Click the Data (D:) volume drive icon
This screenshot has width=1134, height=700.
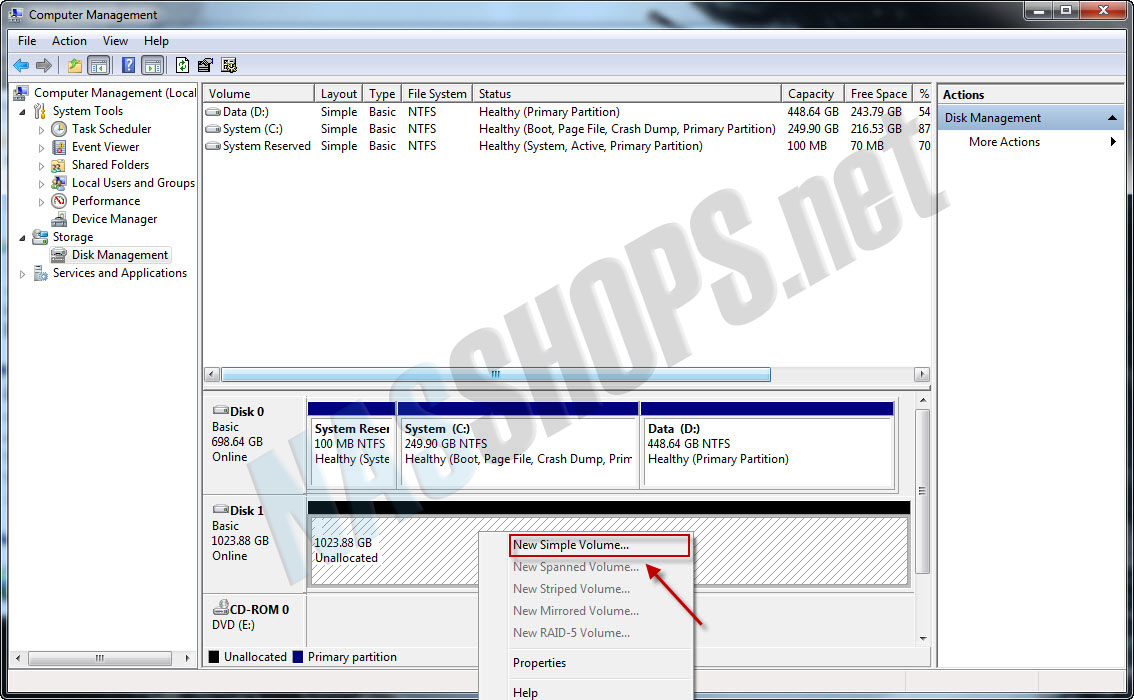(x=213, y=112)
